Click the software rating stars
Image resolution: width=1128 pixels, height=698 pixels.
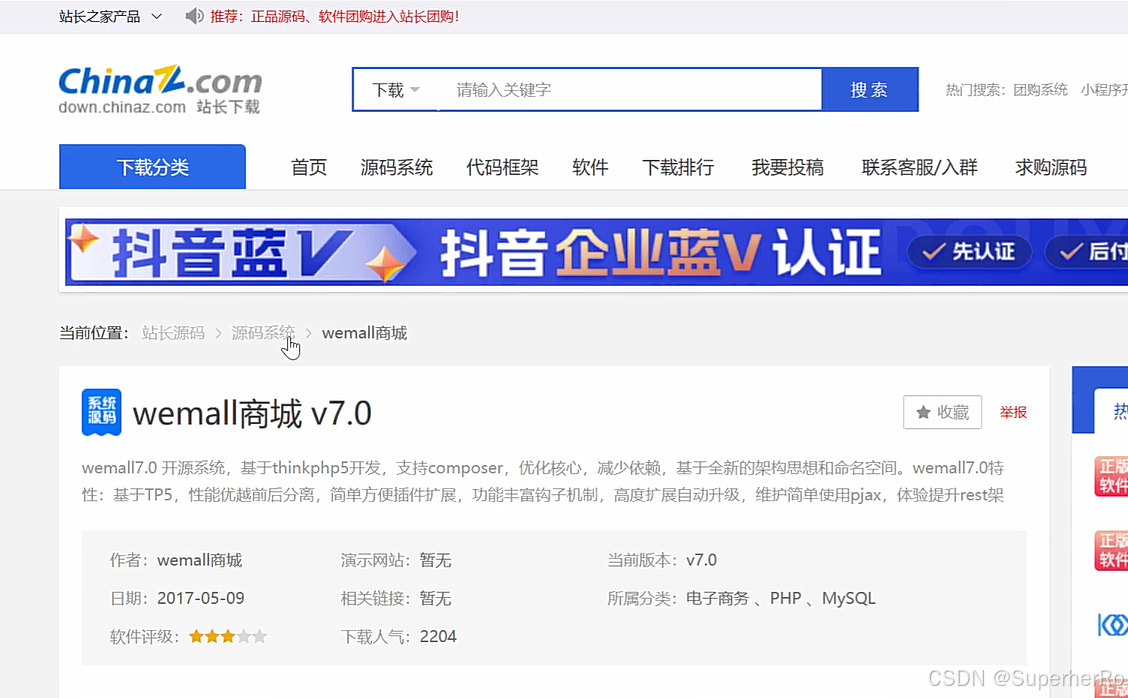pos(227,636)
